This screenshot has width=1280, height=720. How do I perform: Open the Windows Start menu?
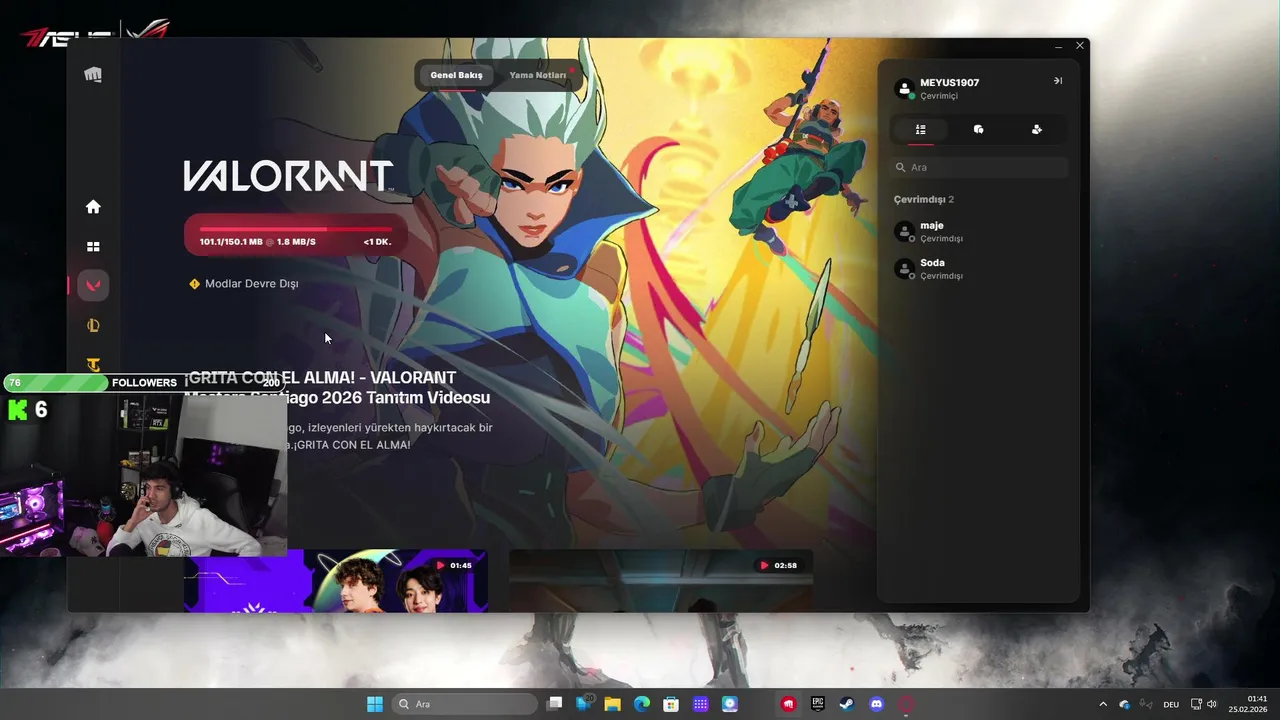(374, 704)
